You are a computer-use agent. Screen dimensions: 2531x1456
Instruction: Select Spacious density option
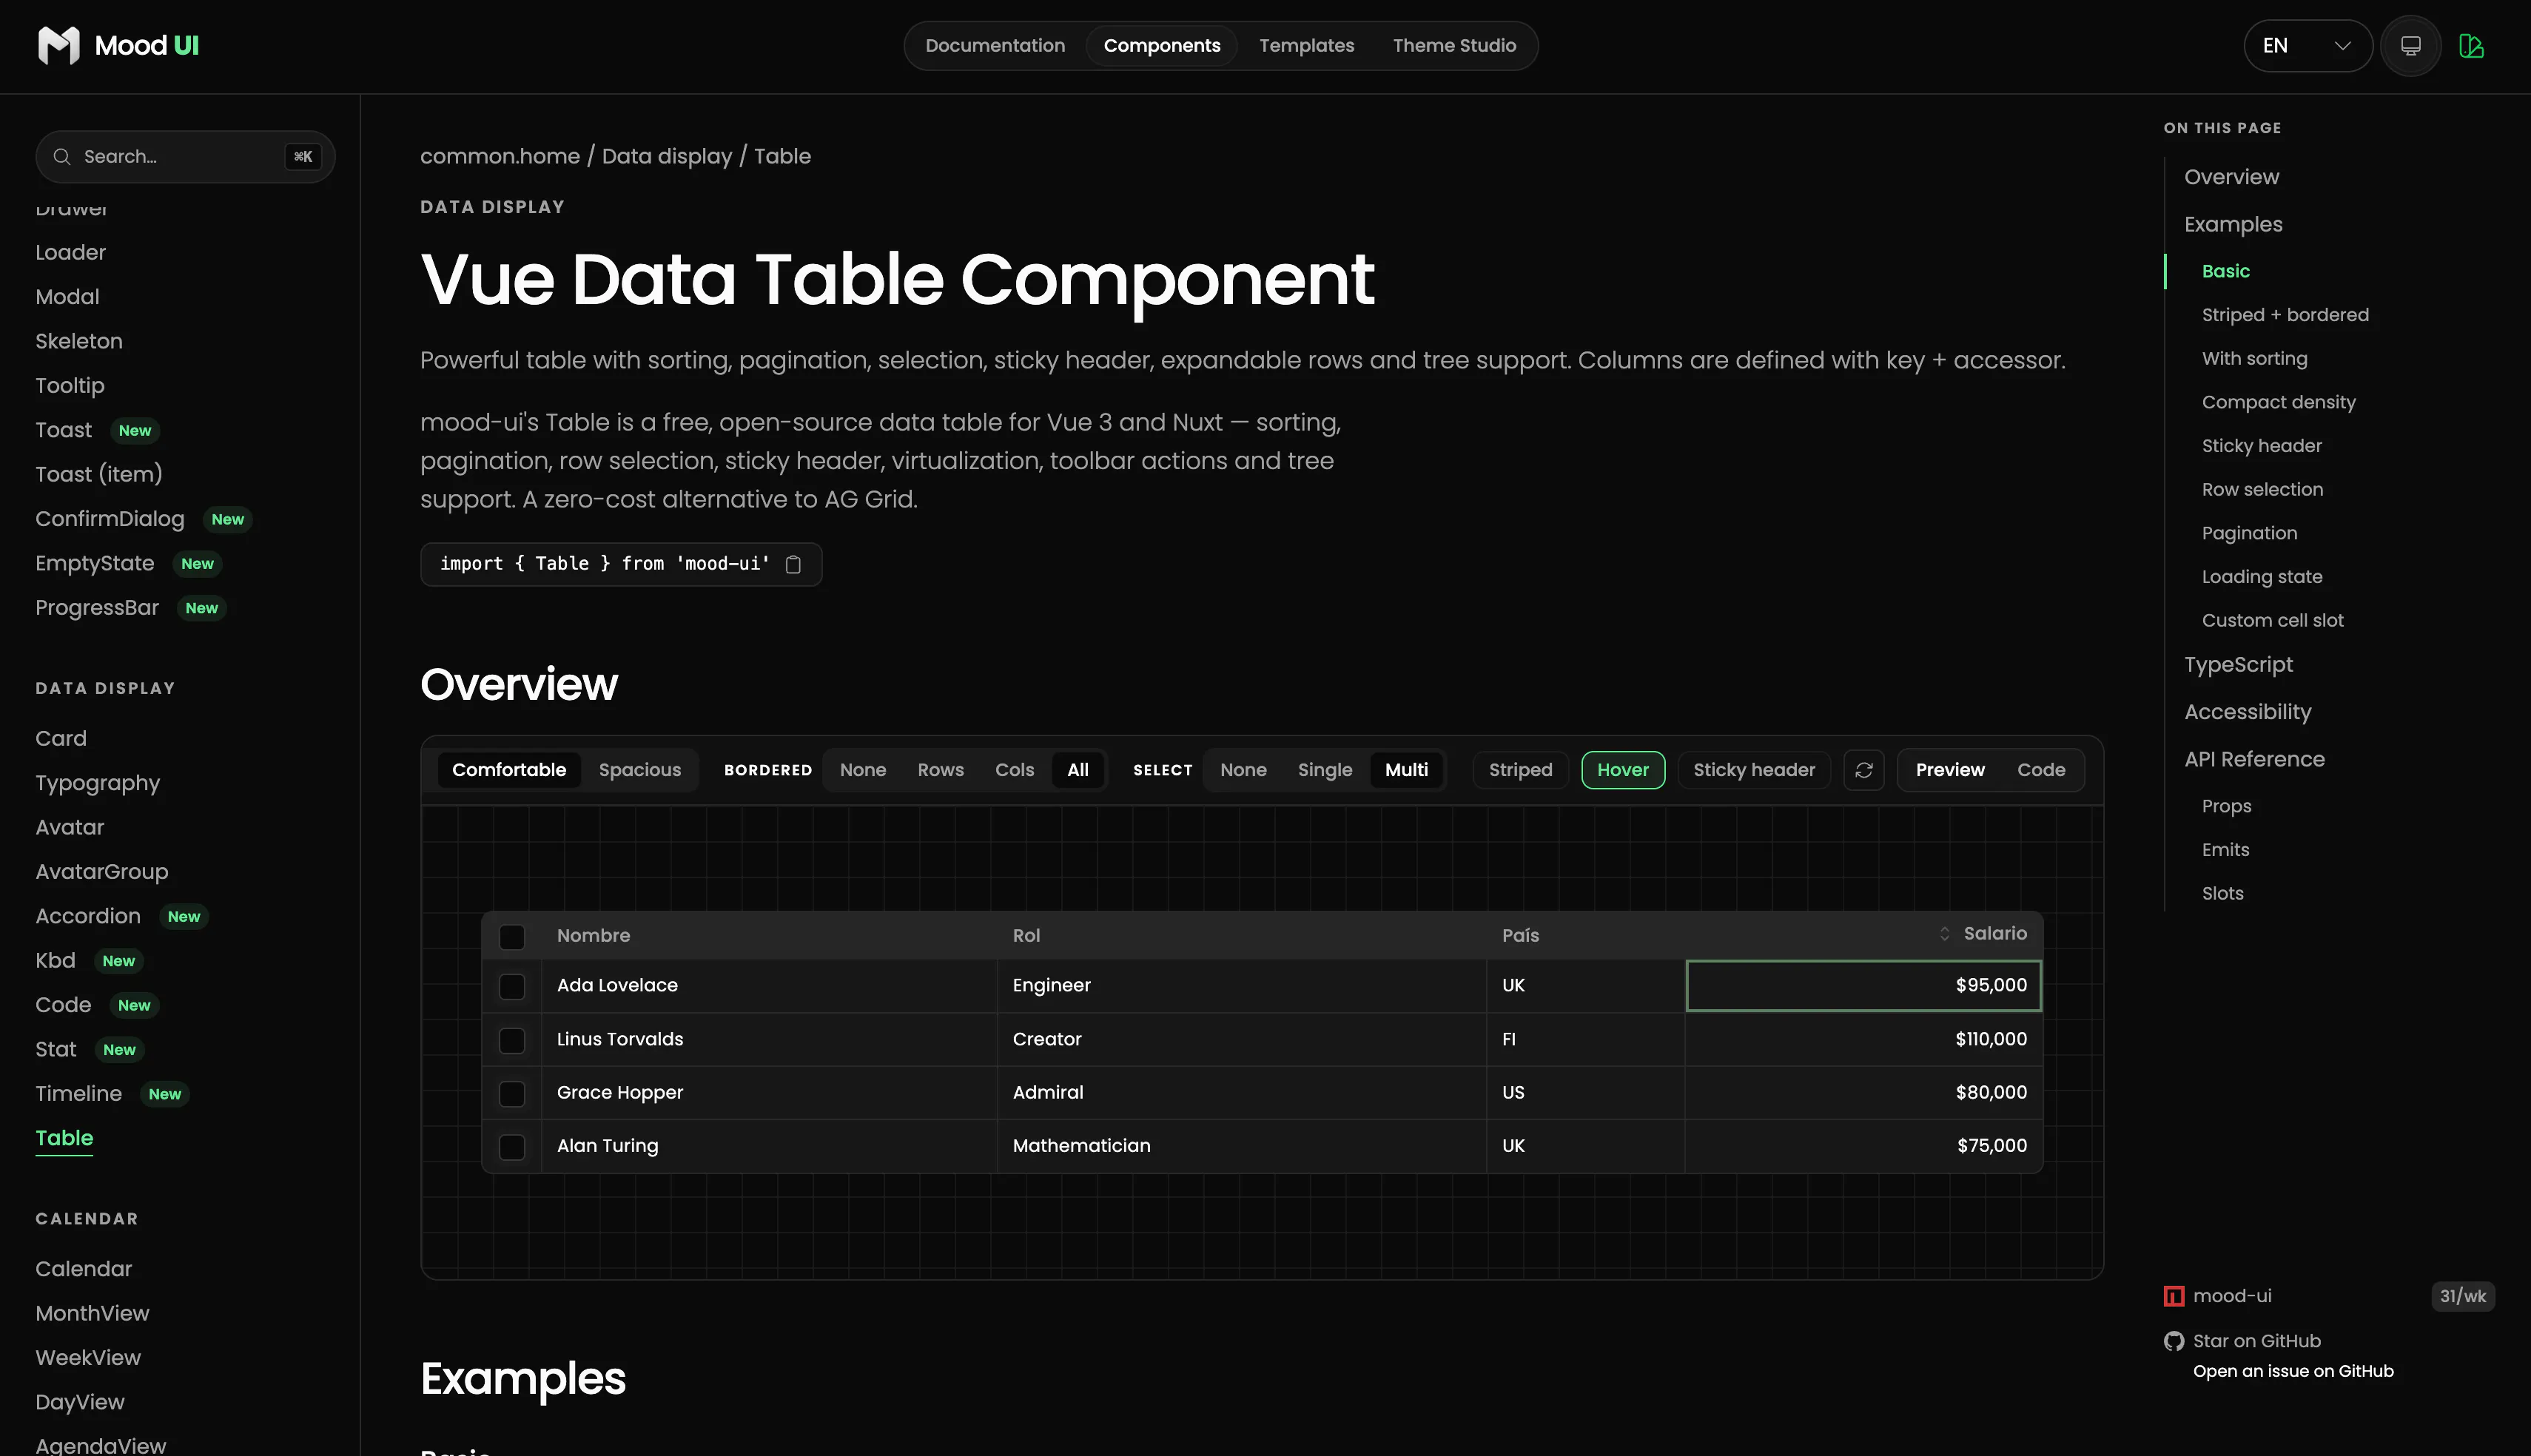tap(639, 770)
